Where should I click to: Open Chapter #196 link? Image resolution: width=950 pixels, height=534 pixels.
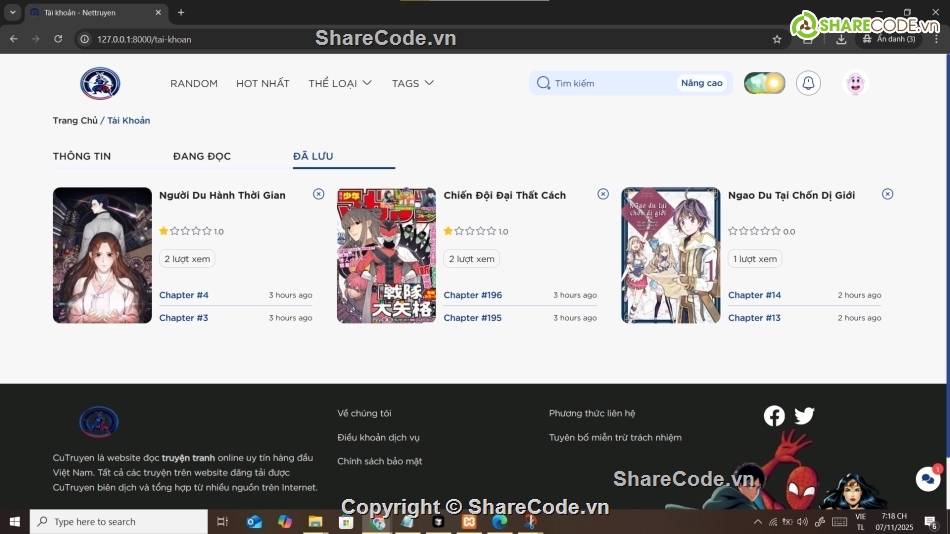coord(472,295)
